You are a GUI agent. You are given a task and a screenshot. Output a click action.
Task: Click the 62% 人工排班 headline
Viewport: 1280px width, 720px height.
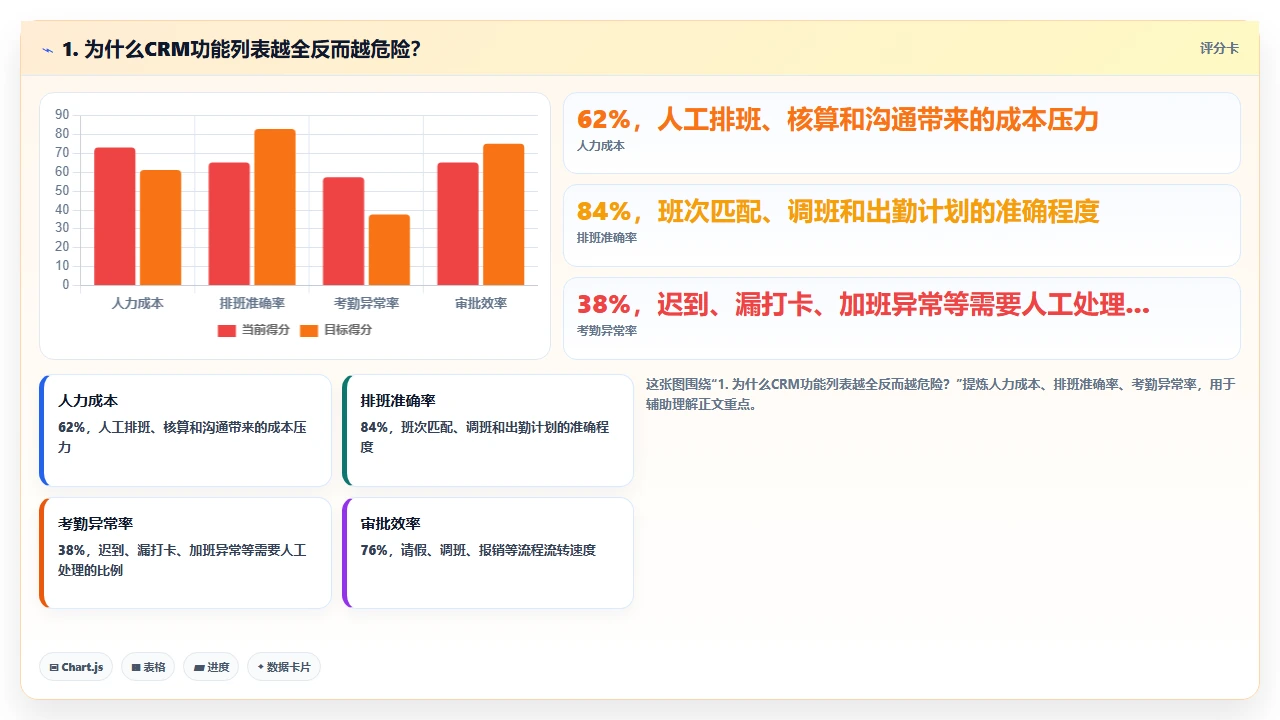tap(838, 120)
